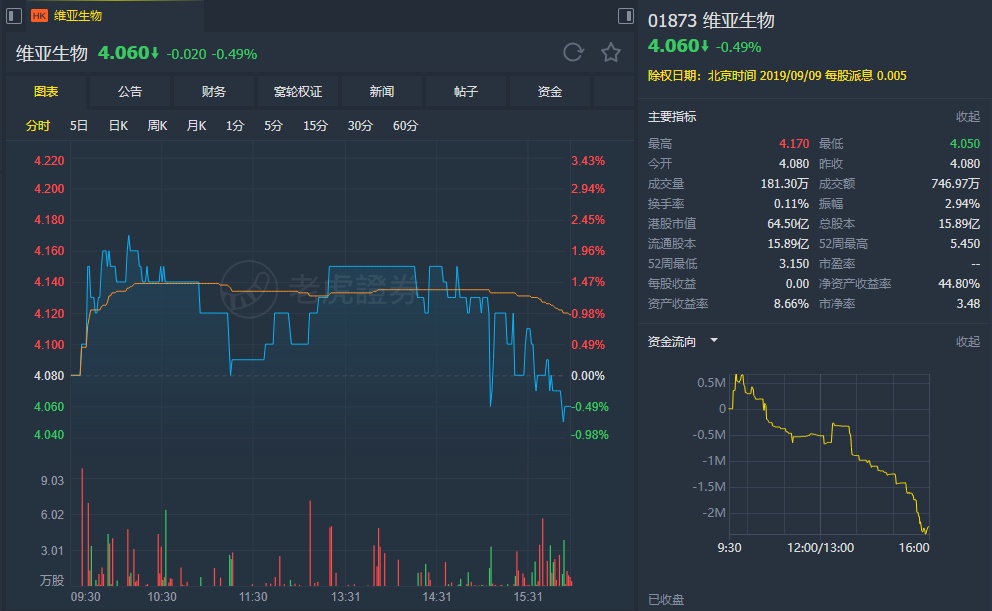This screenshot has width=992, height=611.
Task: Switch chart to 5日 view
Action: coord(79,126)
